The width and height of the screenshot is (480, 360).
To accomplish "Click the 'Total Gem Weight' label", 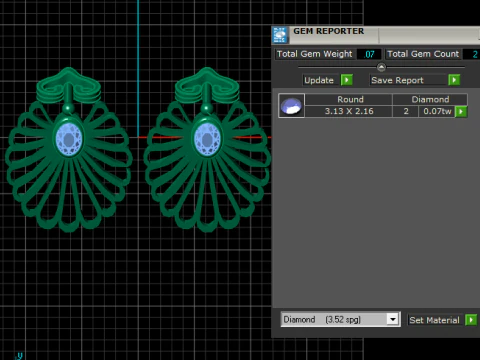I will 314,54.
